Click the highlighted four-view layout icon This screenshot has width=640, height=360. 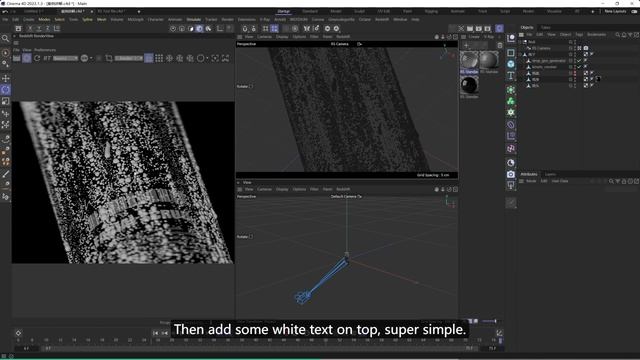(x=274, y=29)
